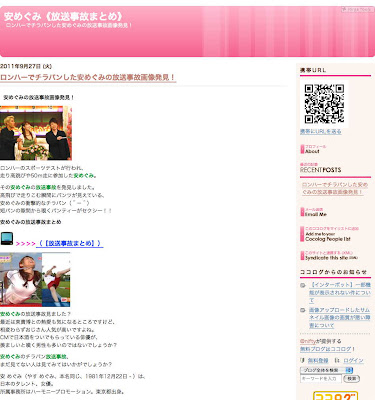Click the login icon beside ログイン
The width and height of the screenshot is (375, 400).
[337, 360]
